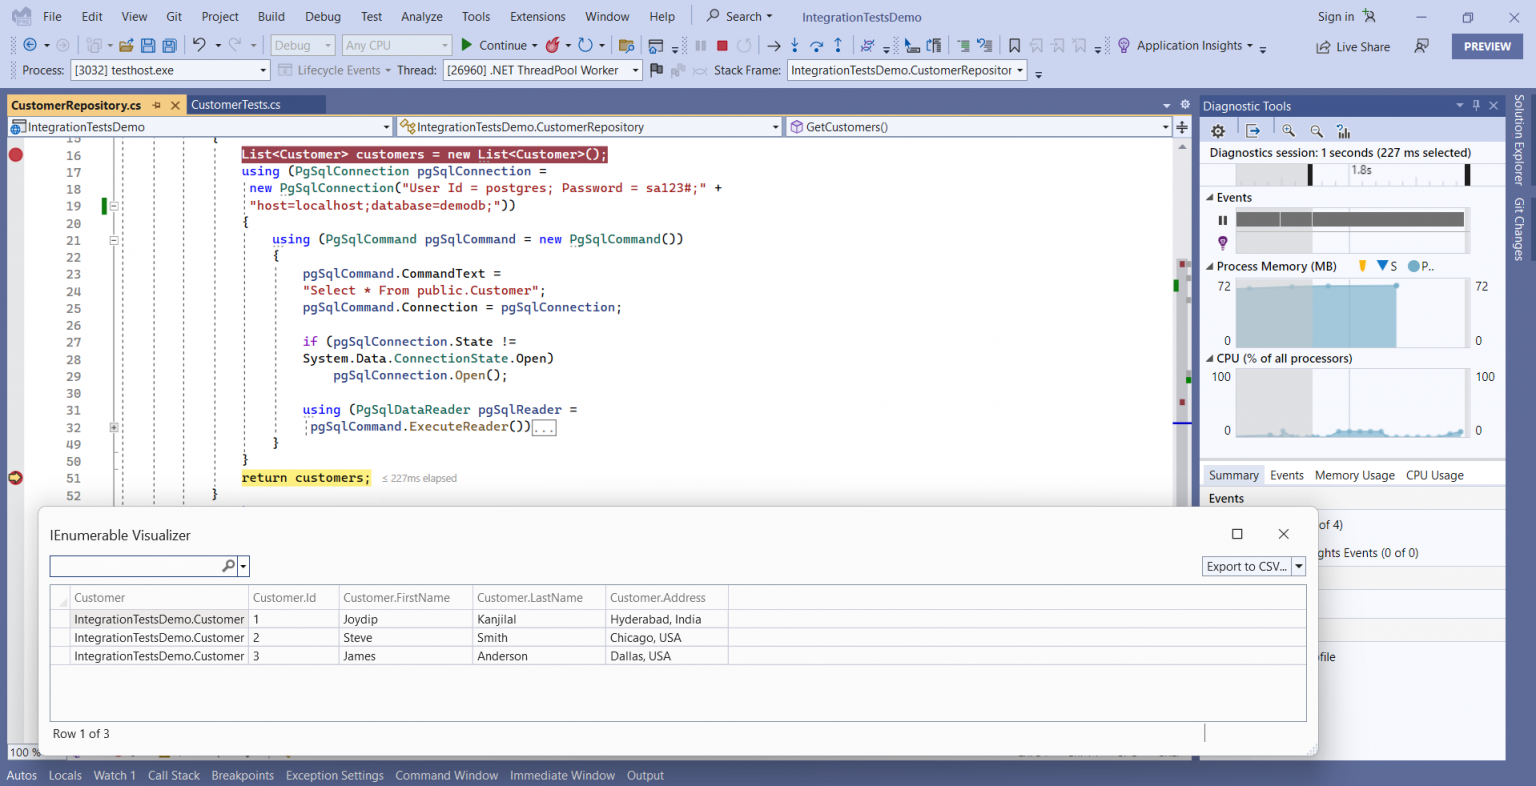Click the chart help icon in Diagnostic Tools
1536x786 pixels.
(1343, 131)
